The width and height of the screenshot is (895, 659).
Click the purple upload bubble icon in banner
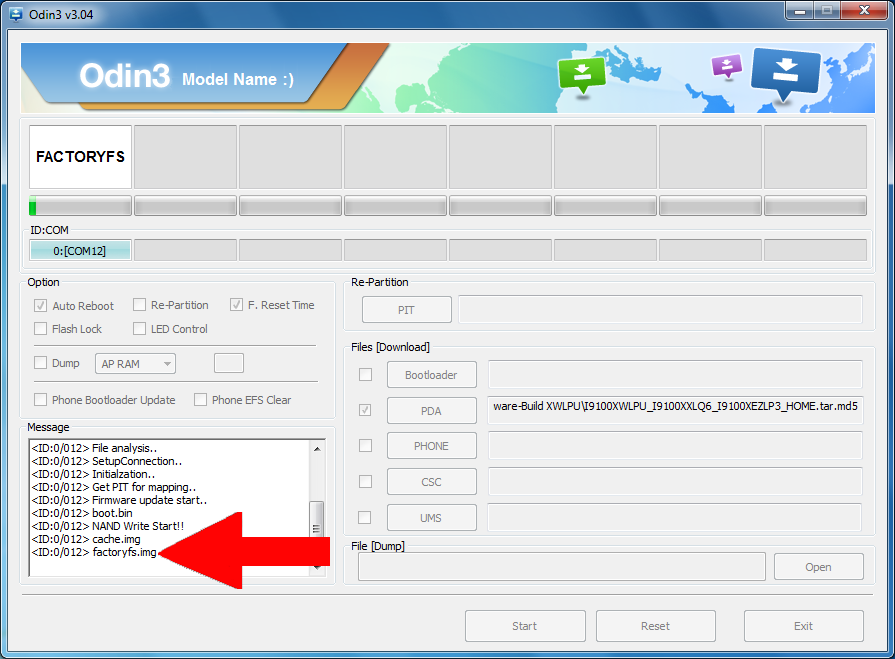[727, 66]
